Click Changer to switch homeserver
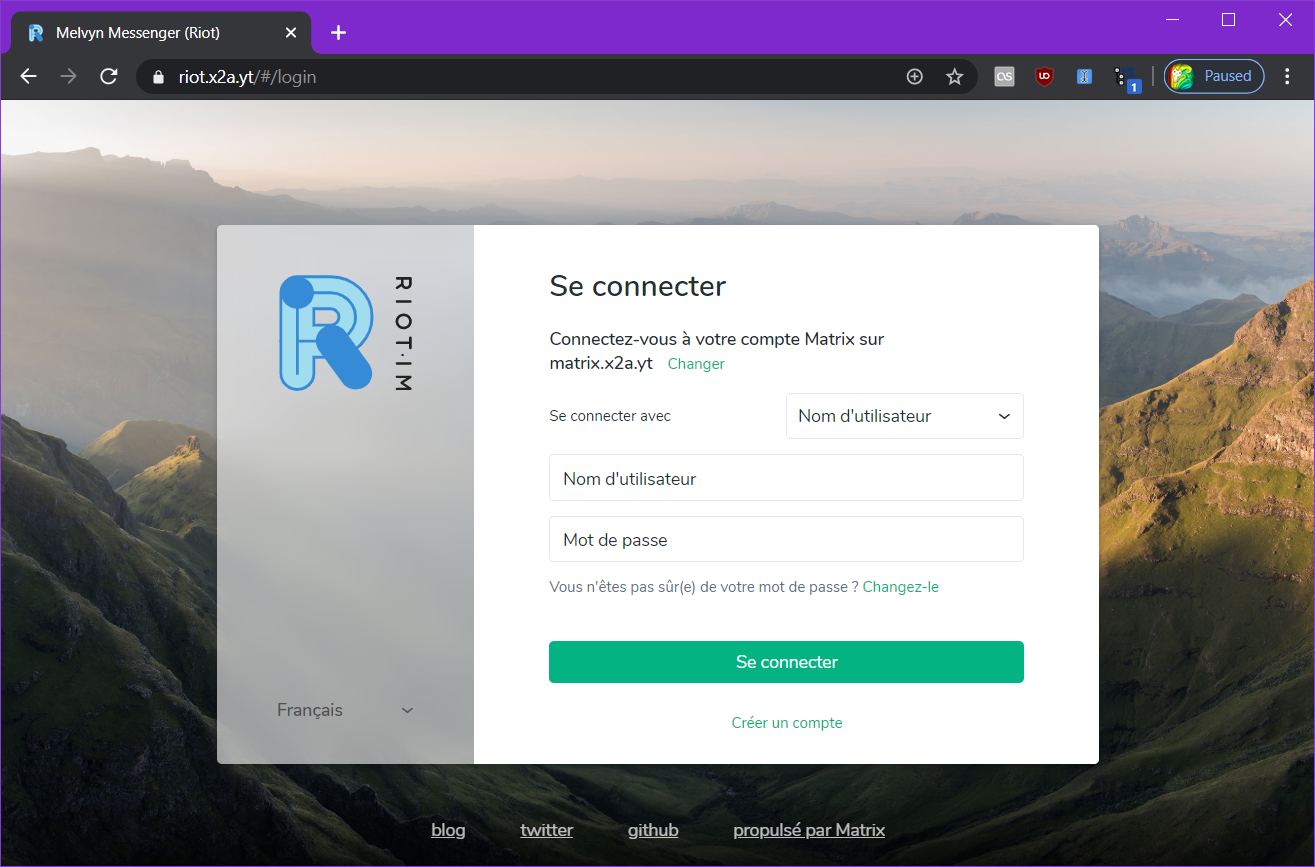 point(696,364)
